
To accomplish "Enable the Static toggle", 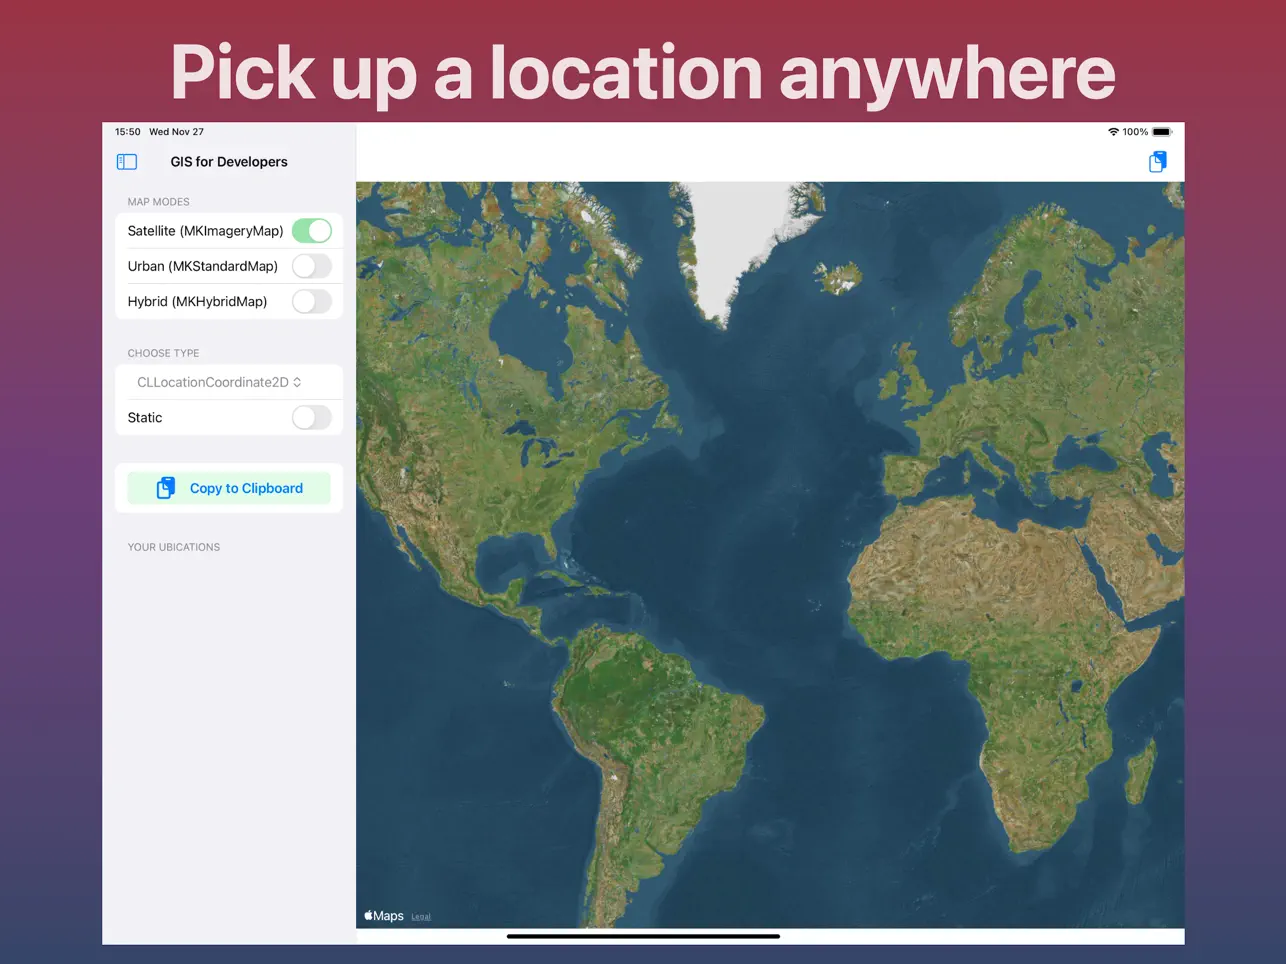I will [x=312, y=417].
